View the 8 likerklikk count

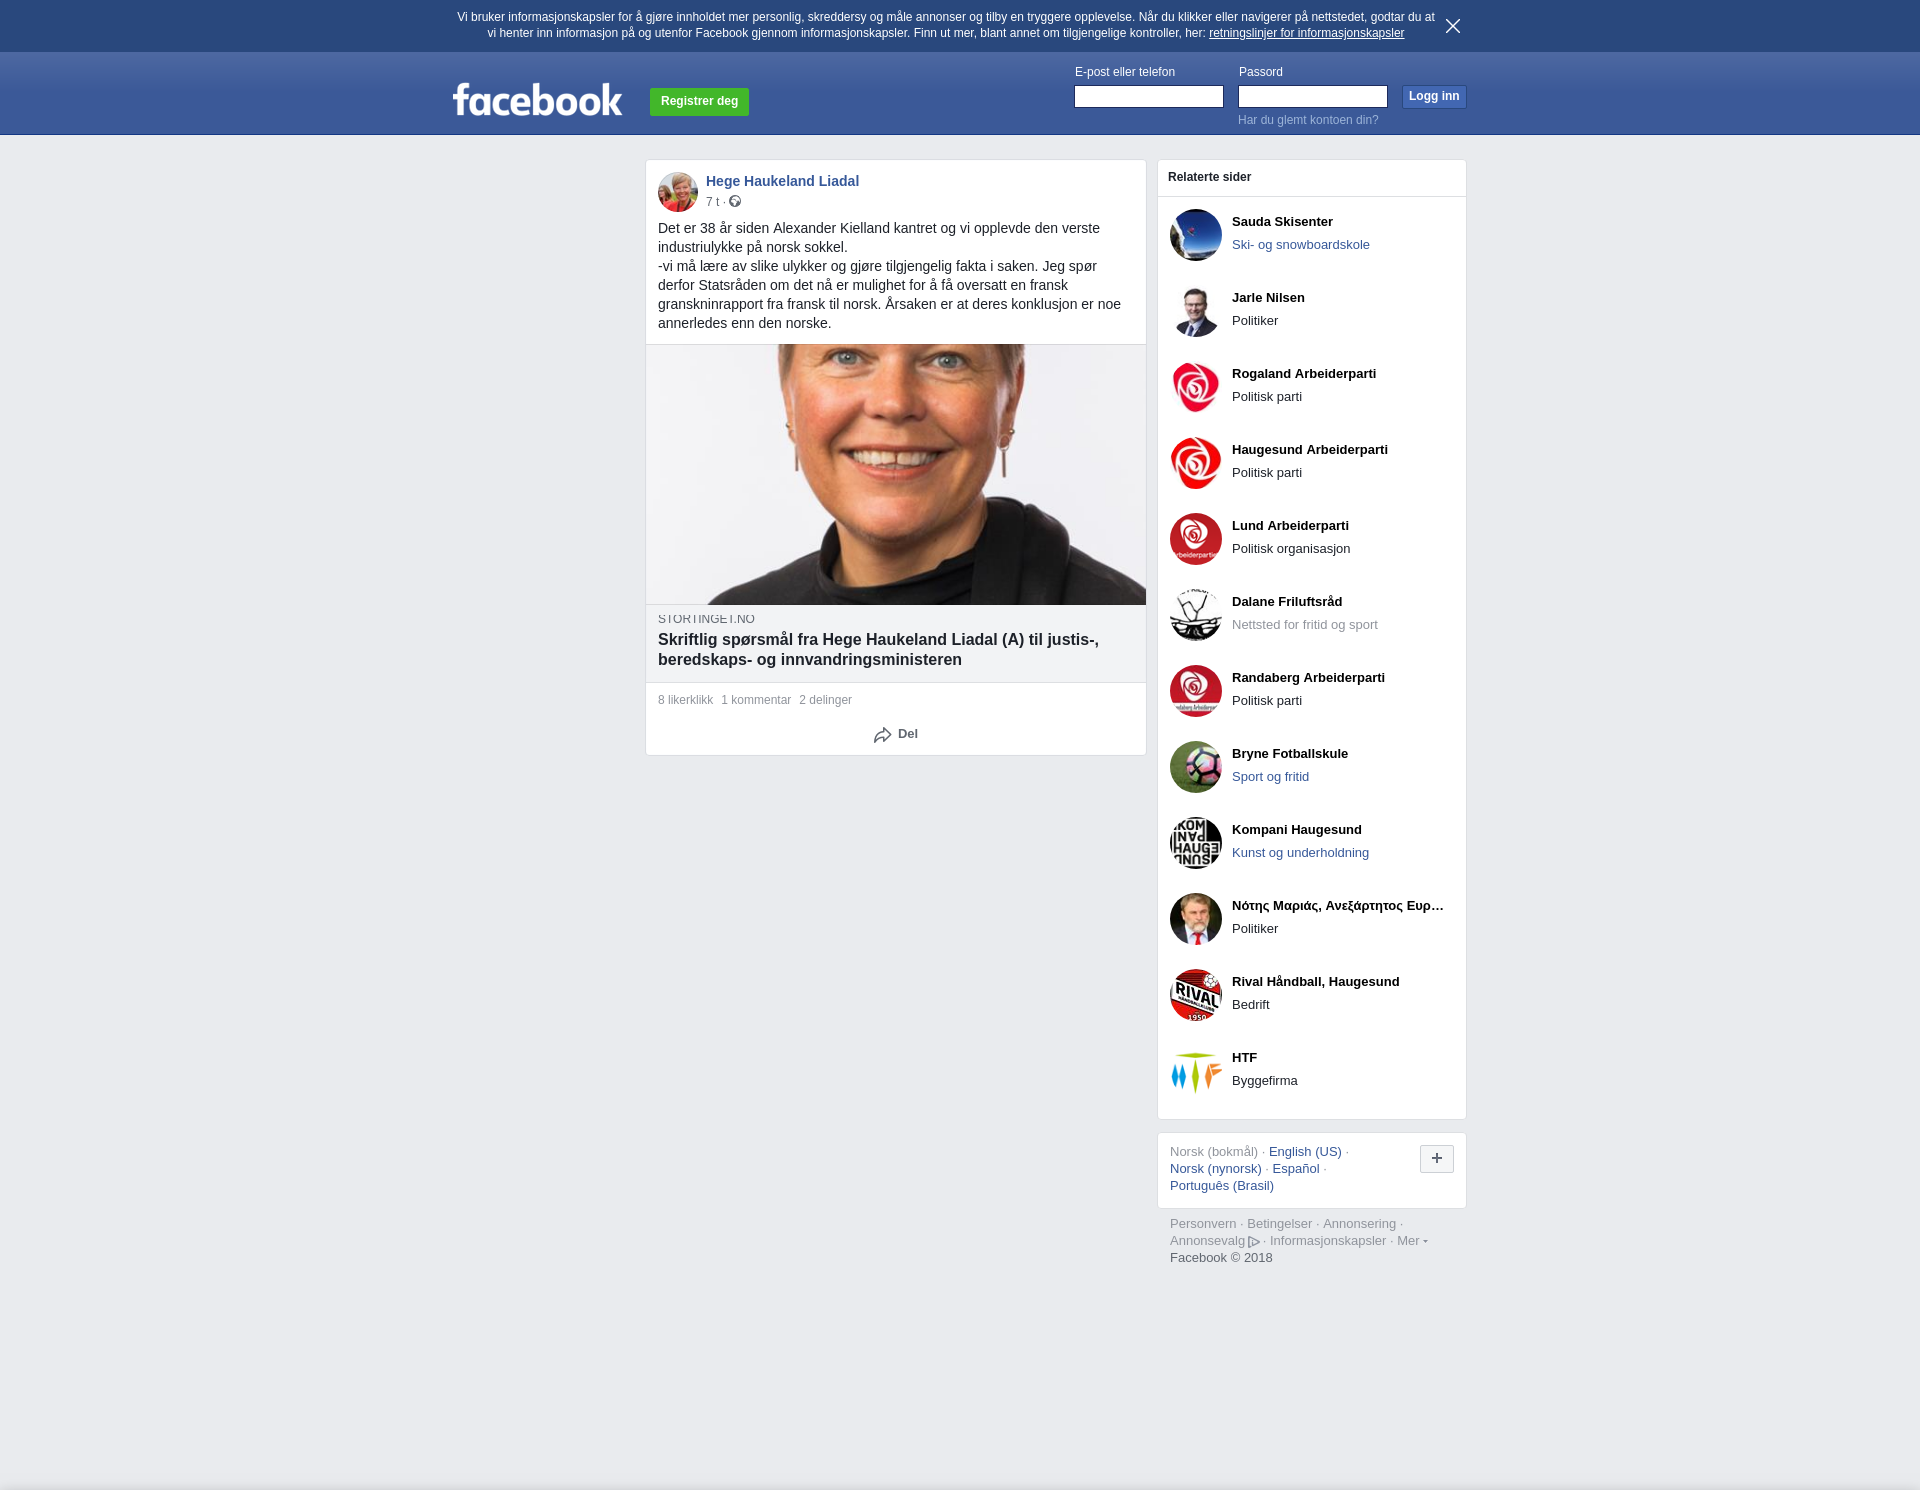pos(685,700)
